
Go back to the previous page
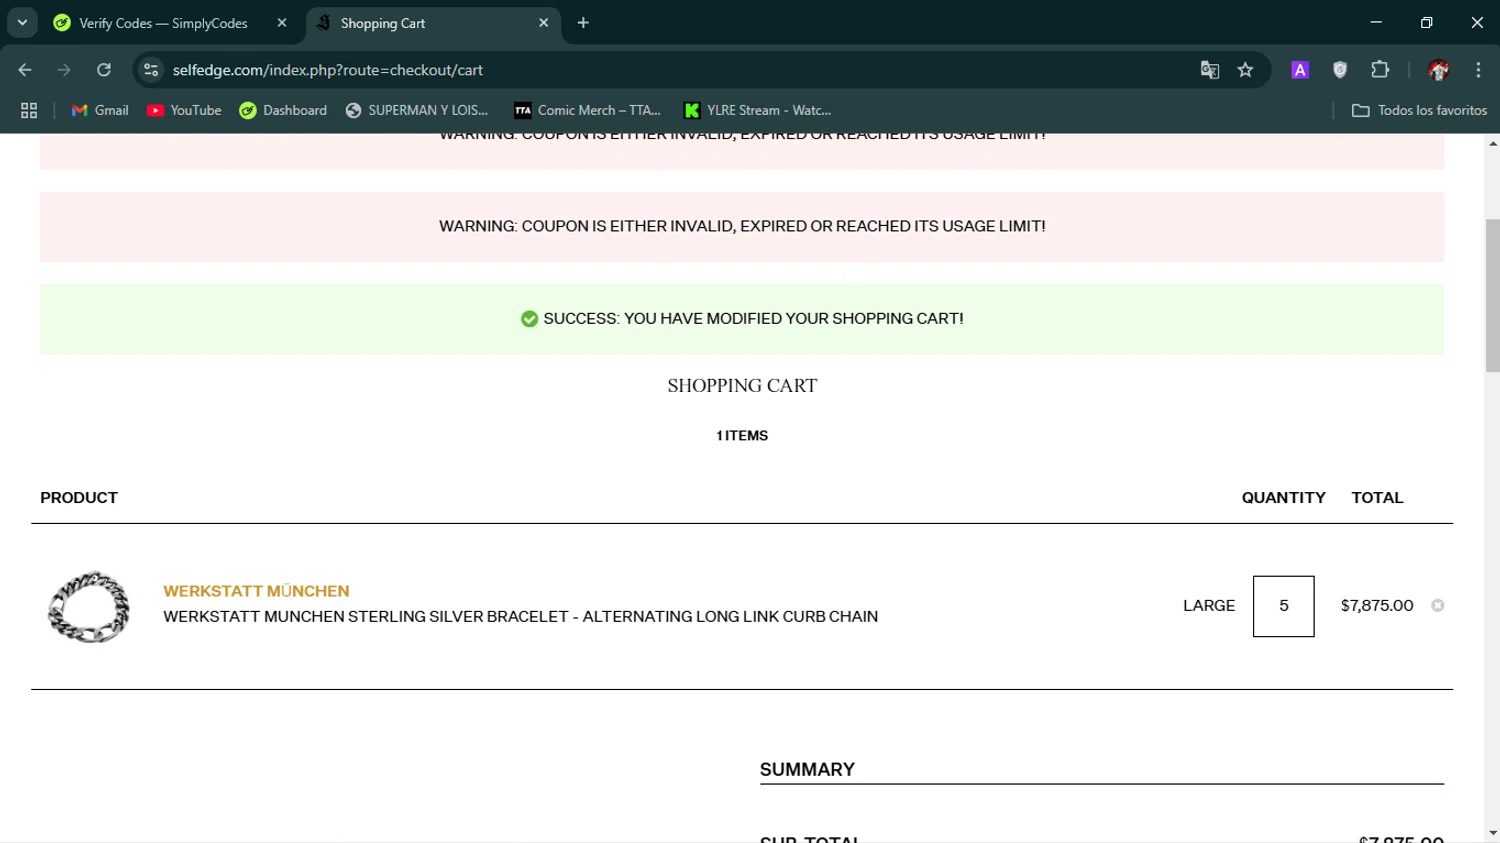pyautogui.click(x=25, y=70)
